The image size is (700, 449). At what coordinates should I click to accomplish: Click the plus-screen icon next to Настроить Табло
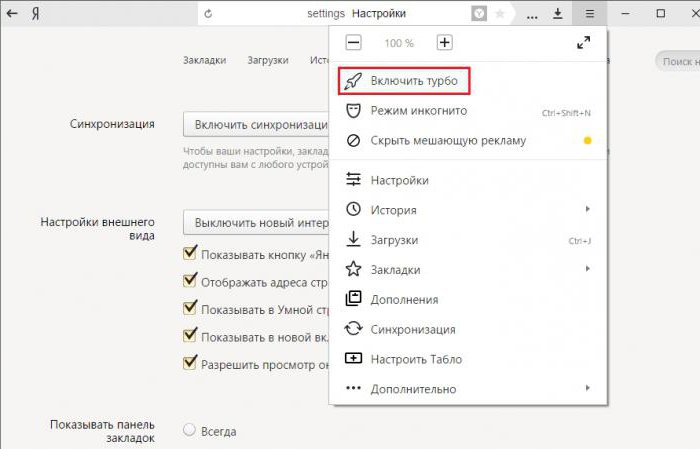(353, 358)
